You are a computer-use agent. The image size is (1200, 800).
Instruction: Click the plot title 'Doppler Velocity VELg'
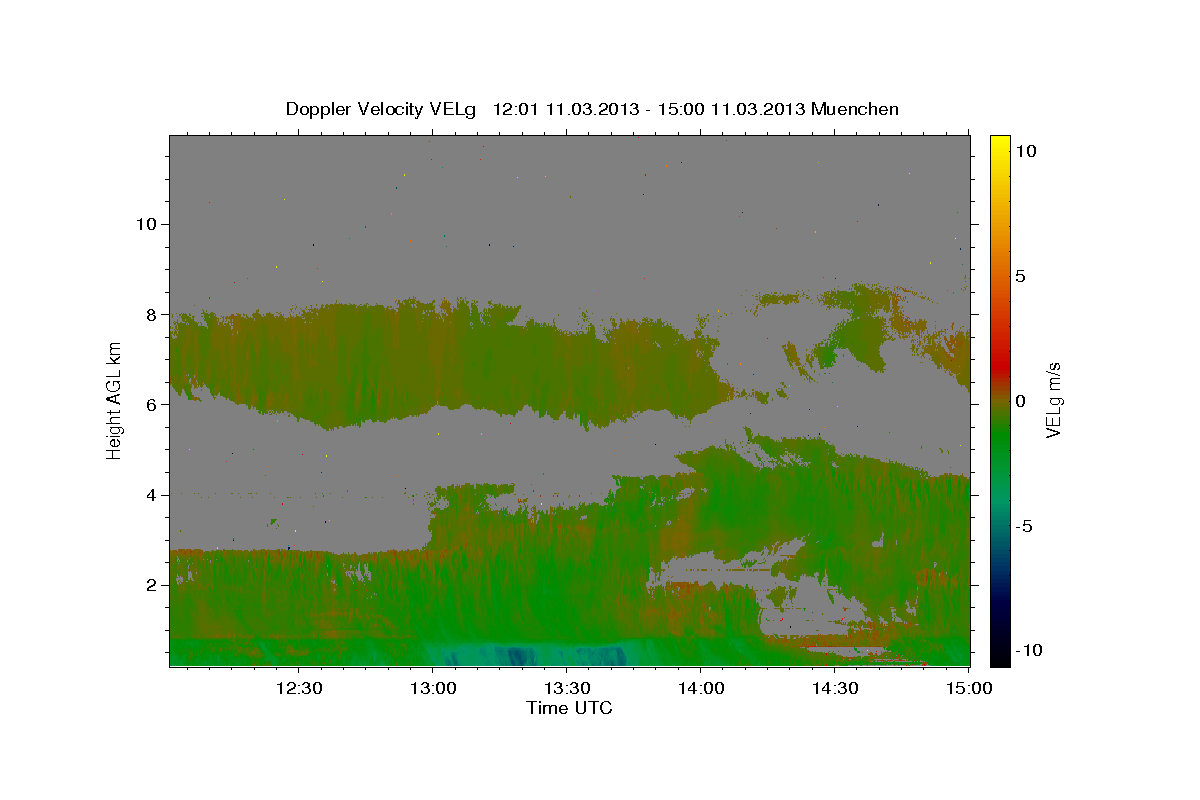[x=381, y=109]
